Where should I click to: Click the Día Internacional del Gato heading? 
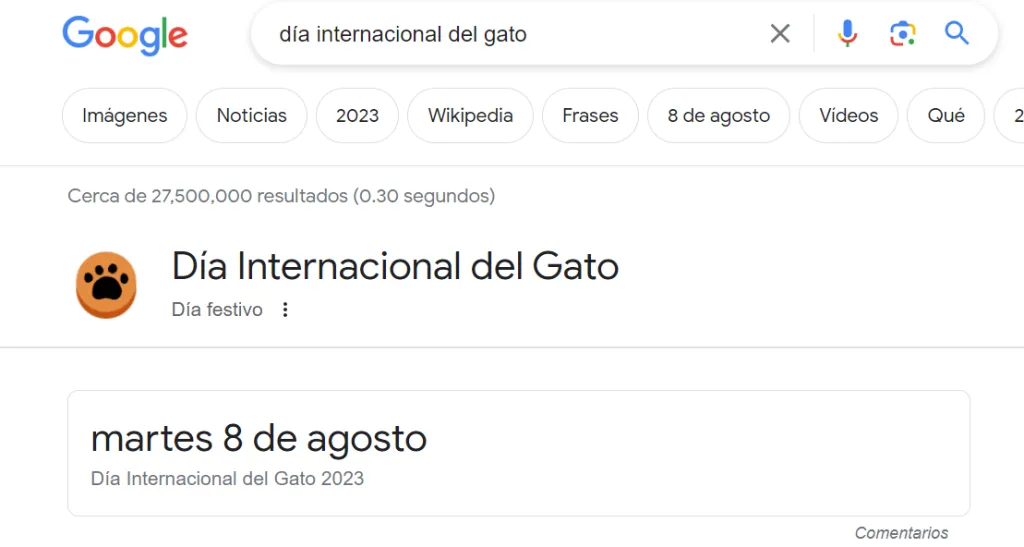[x=395, y=267]
